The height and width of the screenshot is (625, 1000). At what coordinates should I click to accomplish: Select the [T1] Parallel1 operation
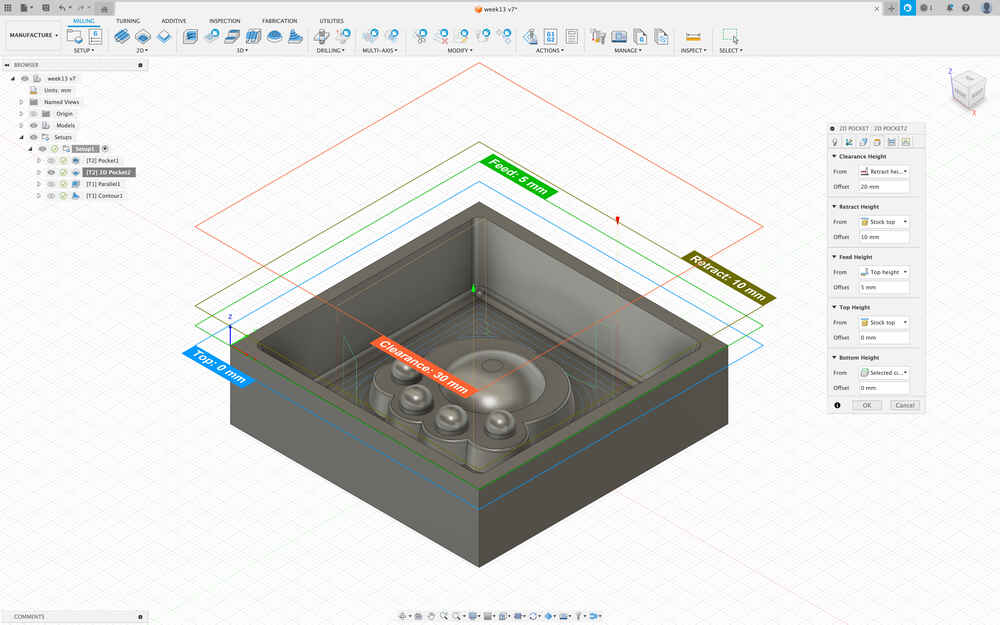pos(103,184)
